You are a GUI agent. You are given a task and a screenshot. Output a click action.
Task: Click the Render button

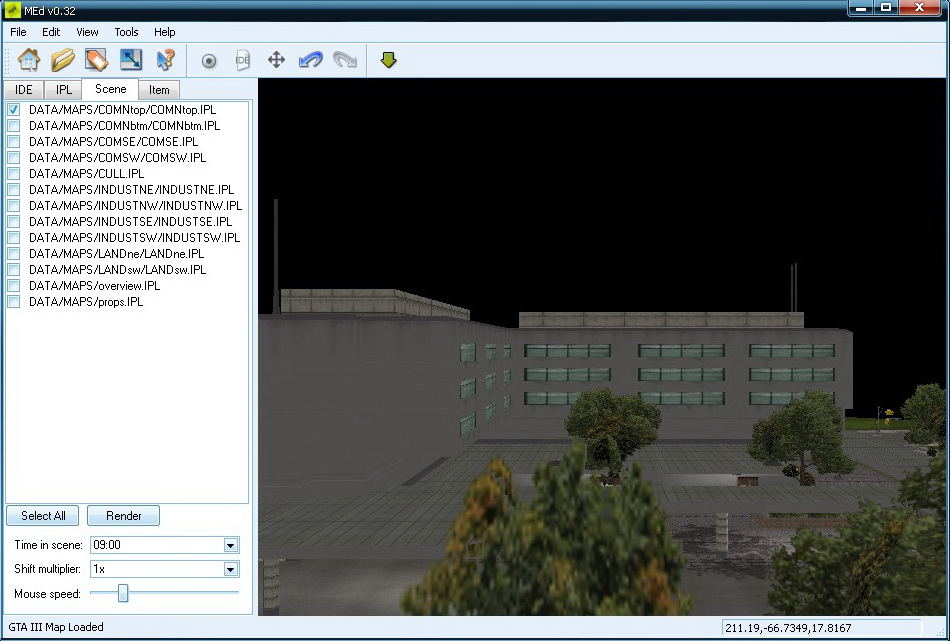click(x=123, y=516)
